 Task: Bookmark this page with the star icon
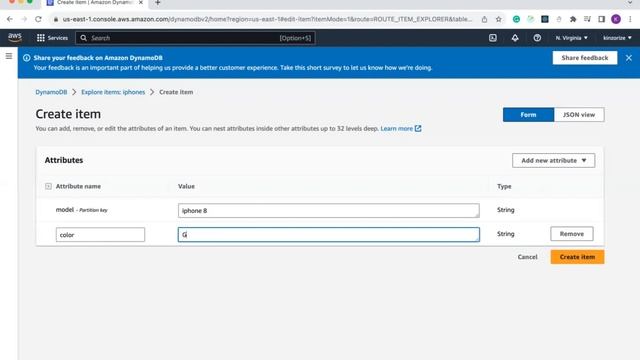[498, 19]
